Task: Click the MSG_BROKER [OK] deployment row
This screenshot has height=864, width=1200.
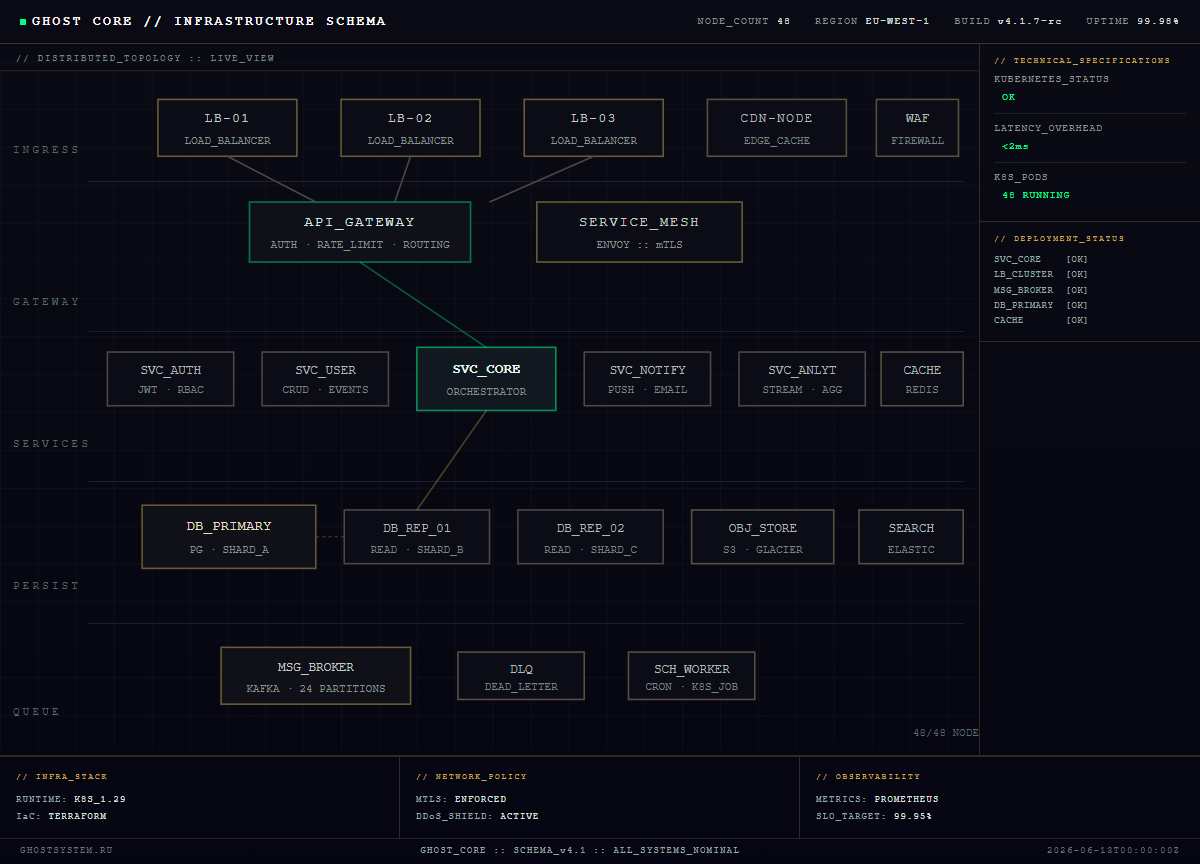Action: [x=1041, y=290]
